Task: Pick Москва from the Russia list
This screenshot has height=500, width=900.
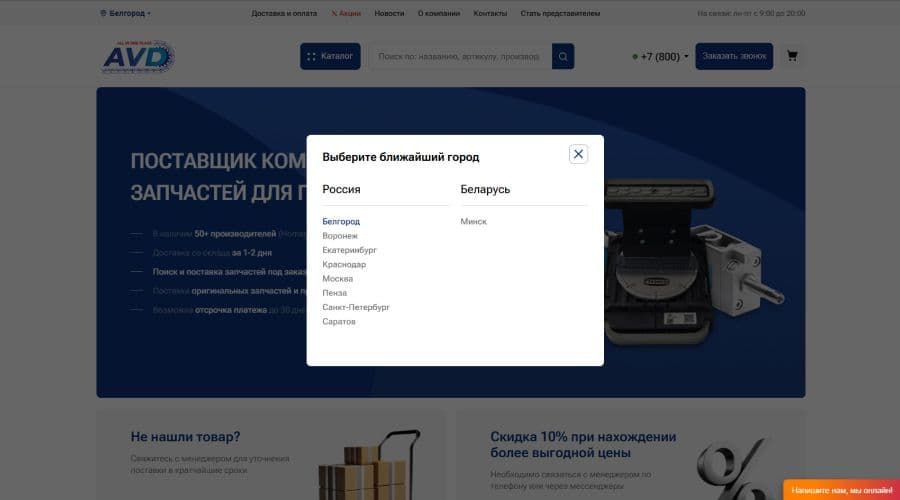Action: point(337,279)
